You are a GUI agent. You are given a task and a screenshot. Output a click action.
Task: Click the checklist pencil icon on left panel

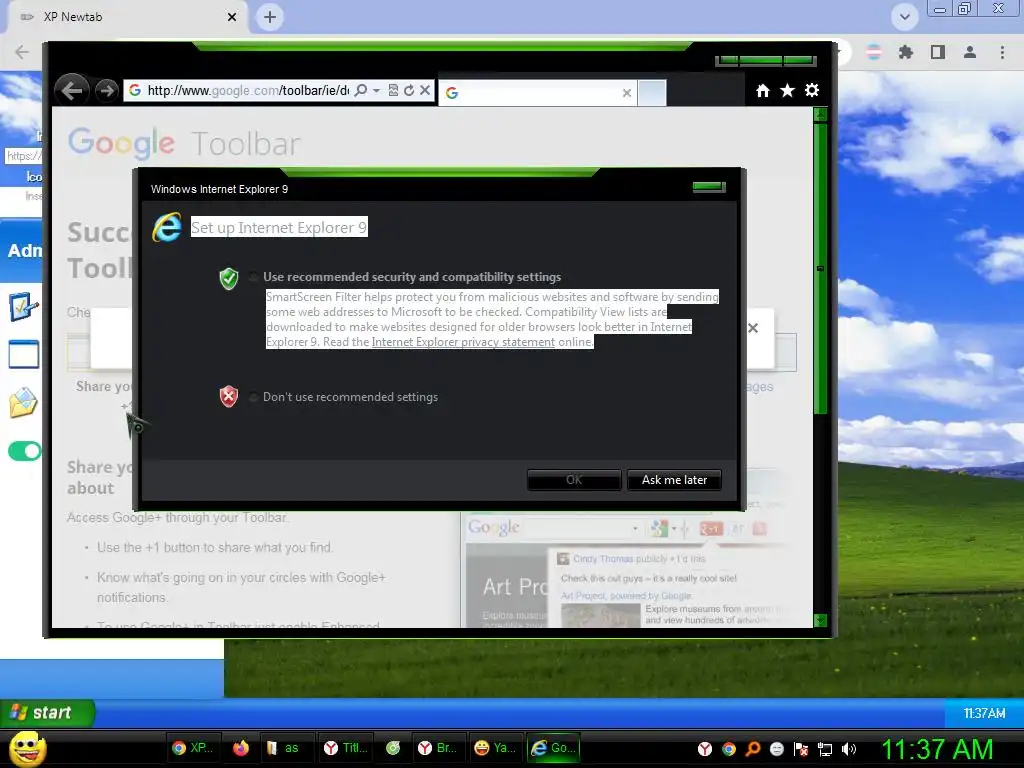pyautogui.click(x=24, y=306)
